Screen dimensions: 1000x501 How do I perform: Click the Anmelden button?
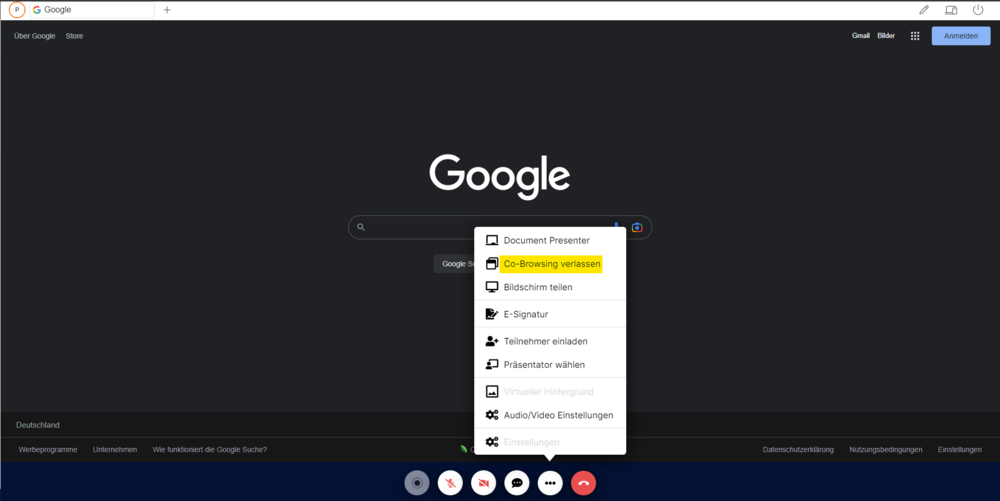(961, 36)
